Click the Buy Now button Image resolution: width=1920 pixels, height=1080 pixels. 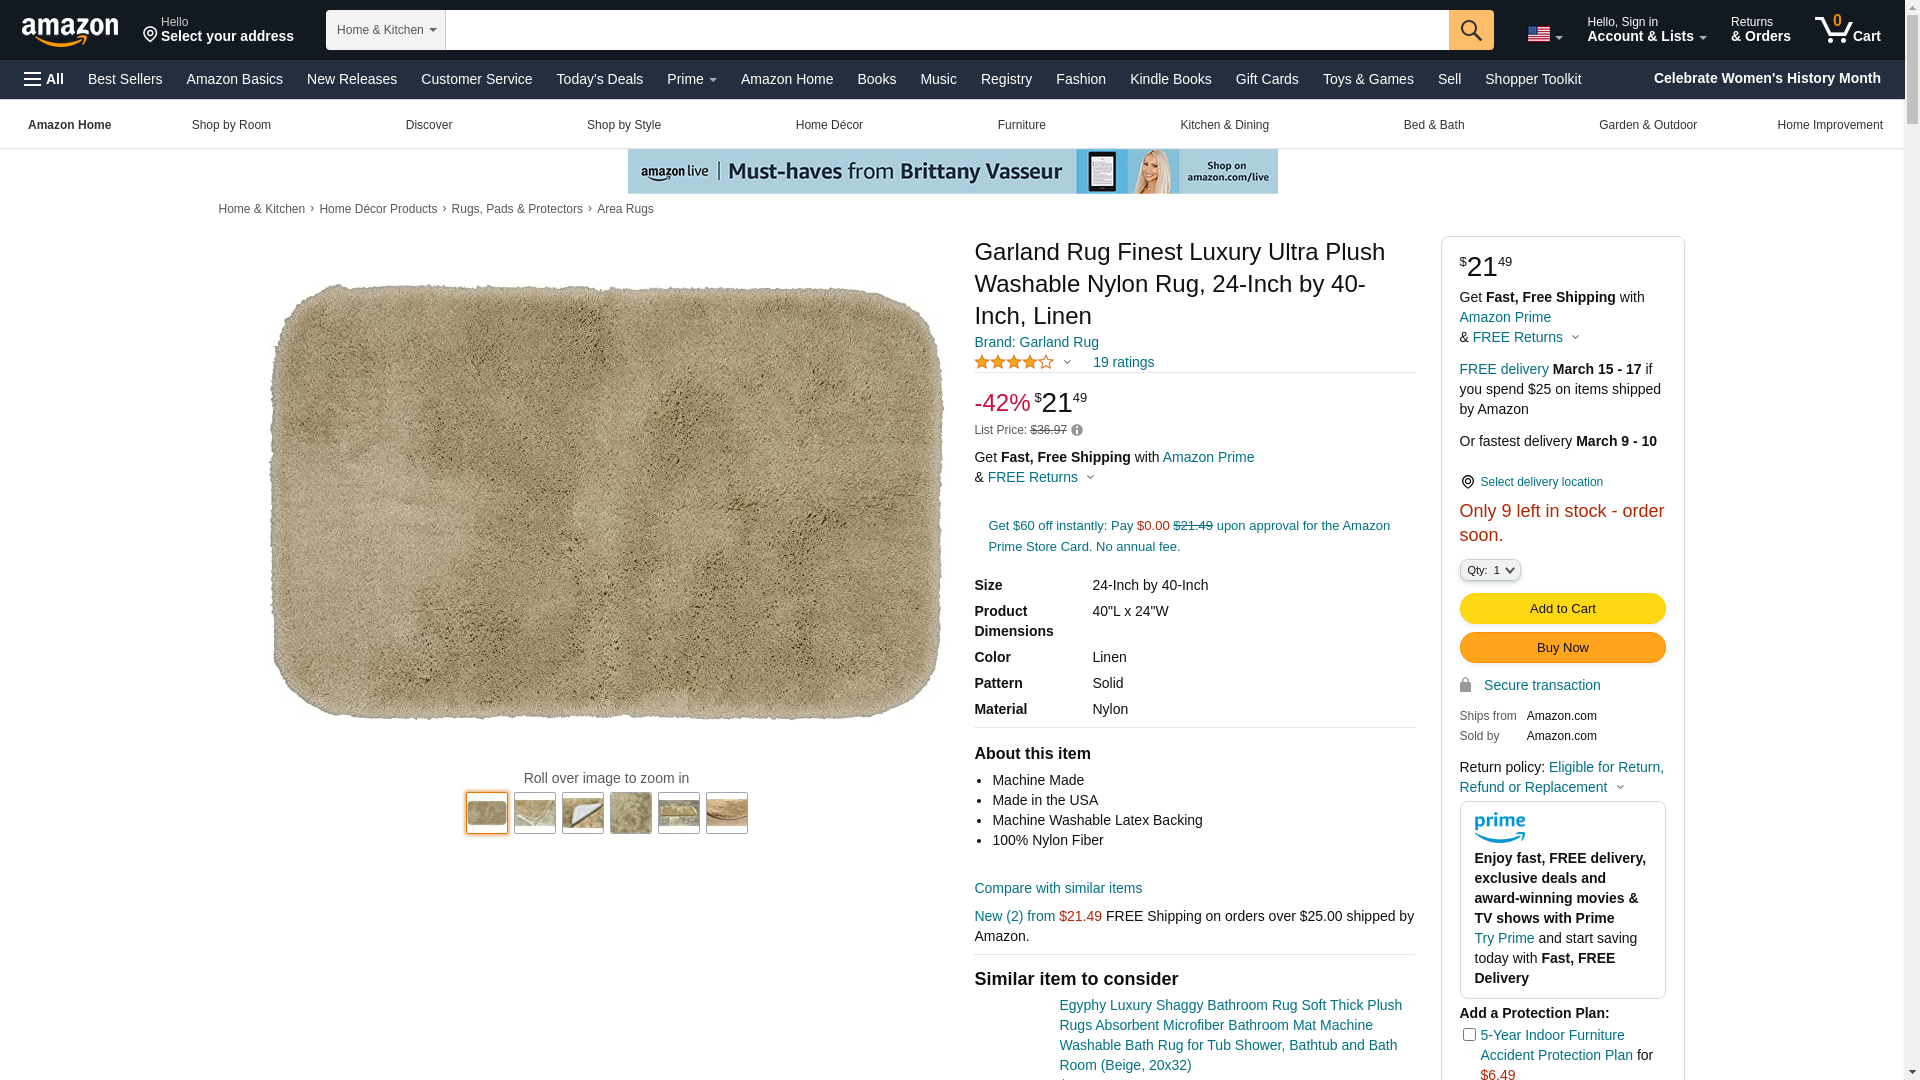pos(1562,648)
